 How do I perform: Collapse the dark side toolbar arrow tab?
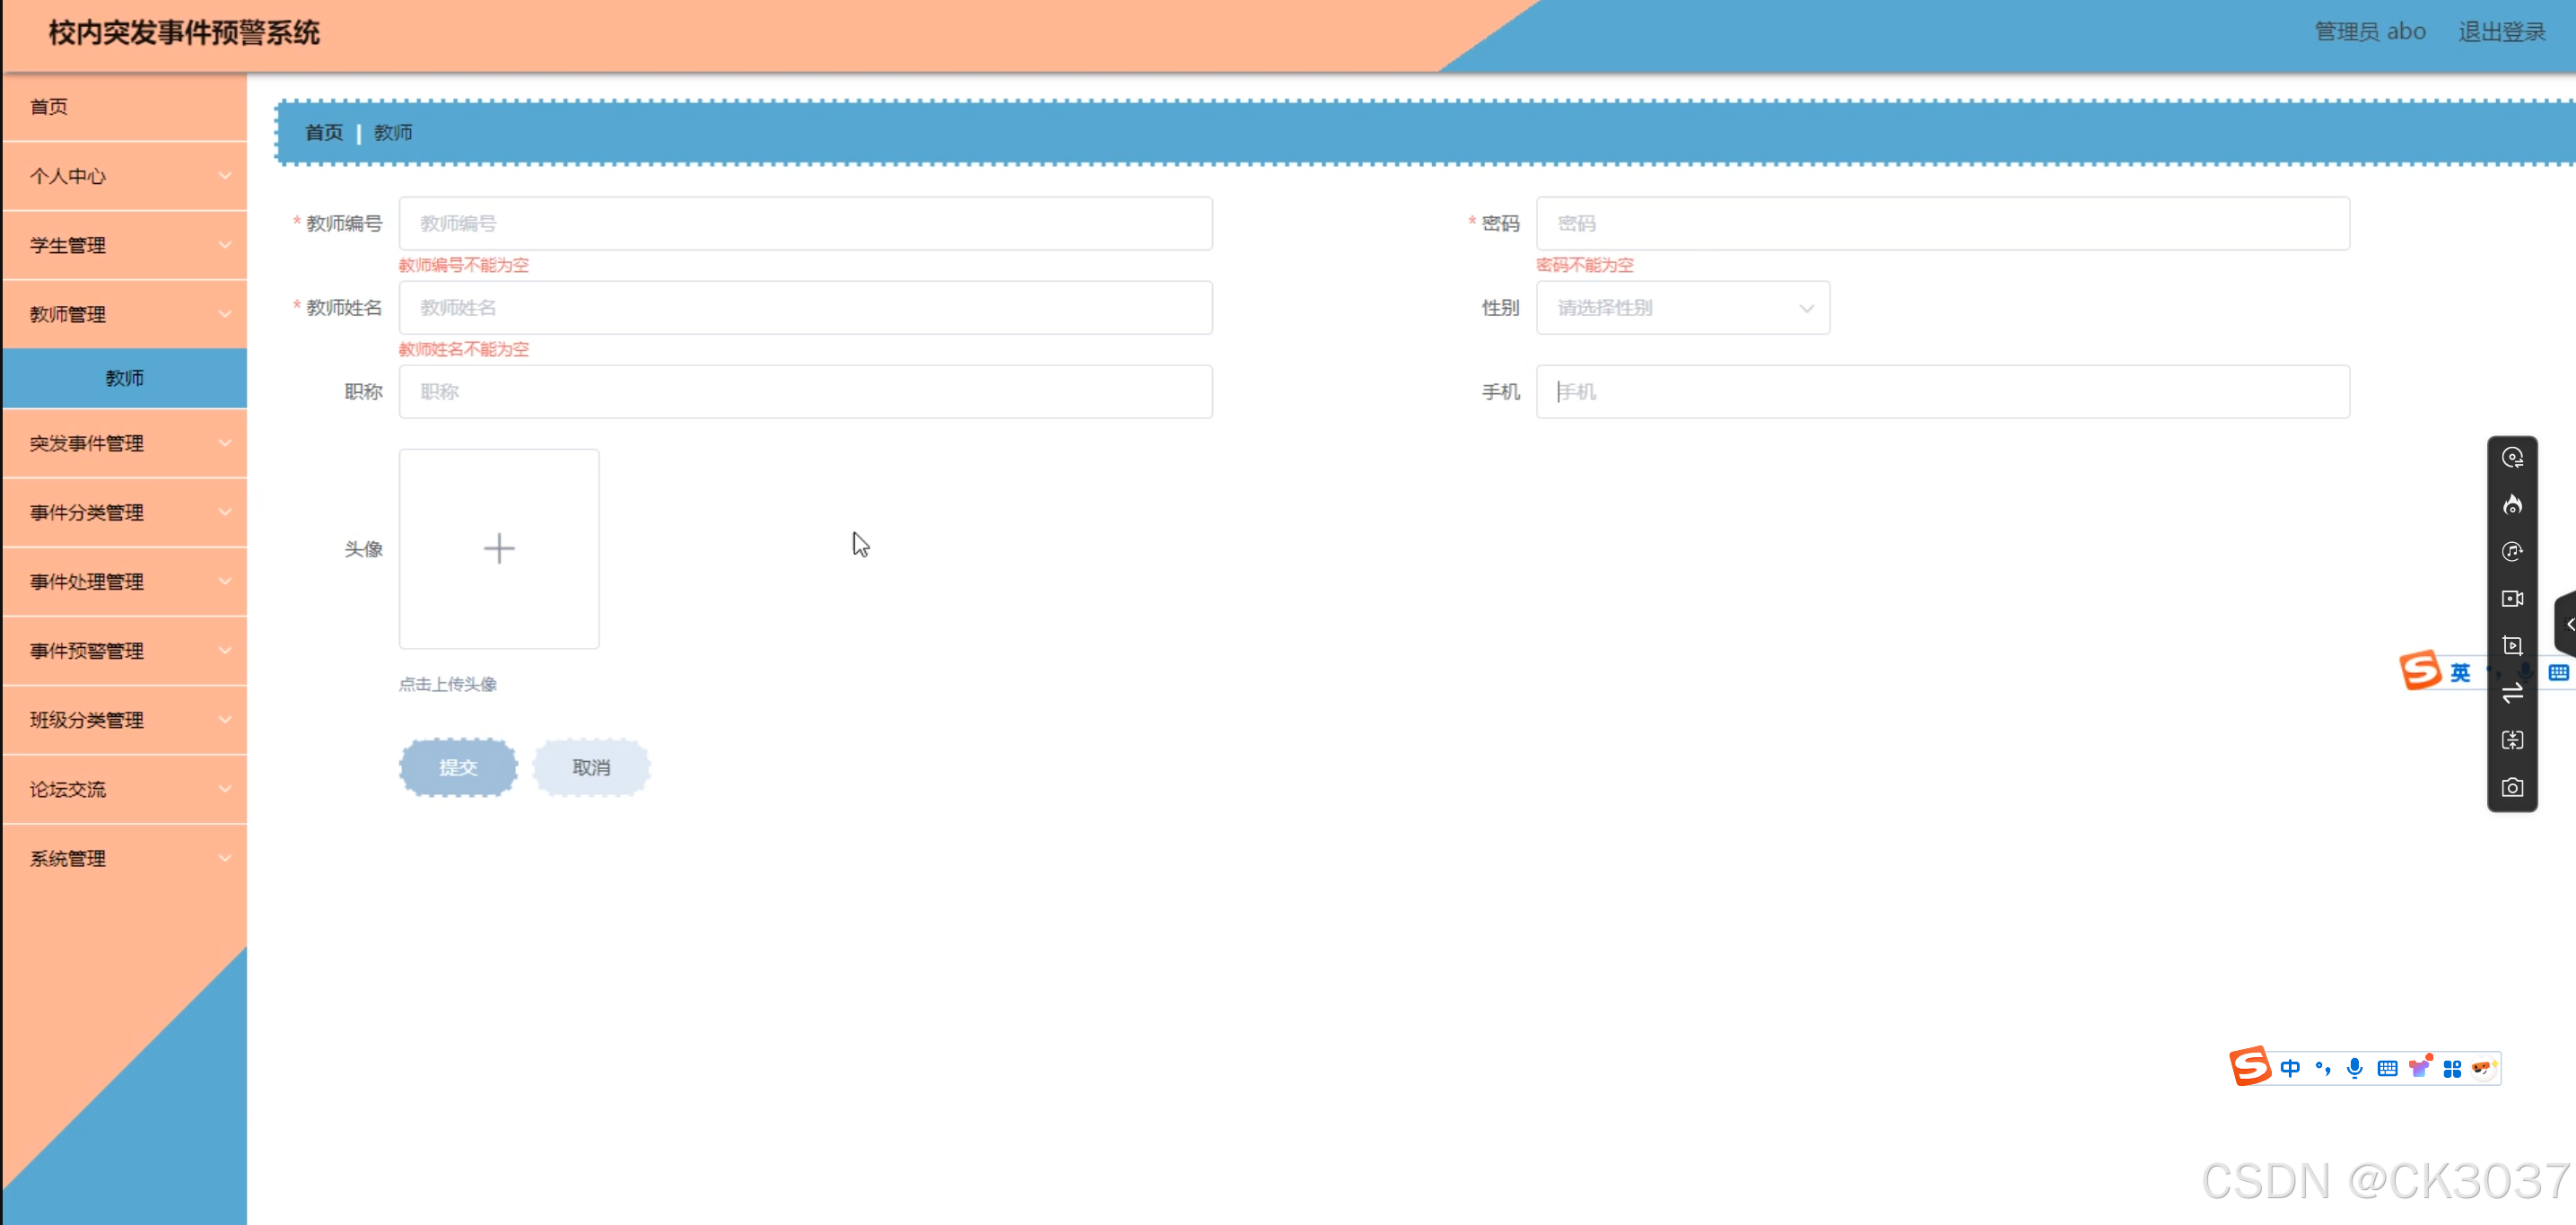2566,624
